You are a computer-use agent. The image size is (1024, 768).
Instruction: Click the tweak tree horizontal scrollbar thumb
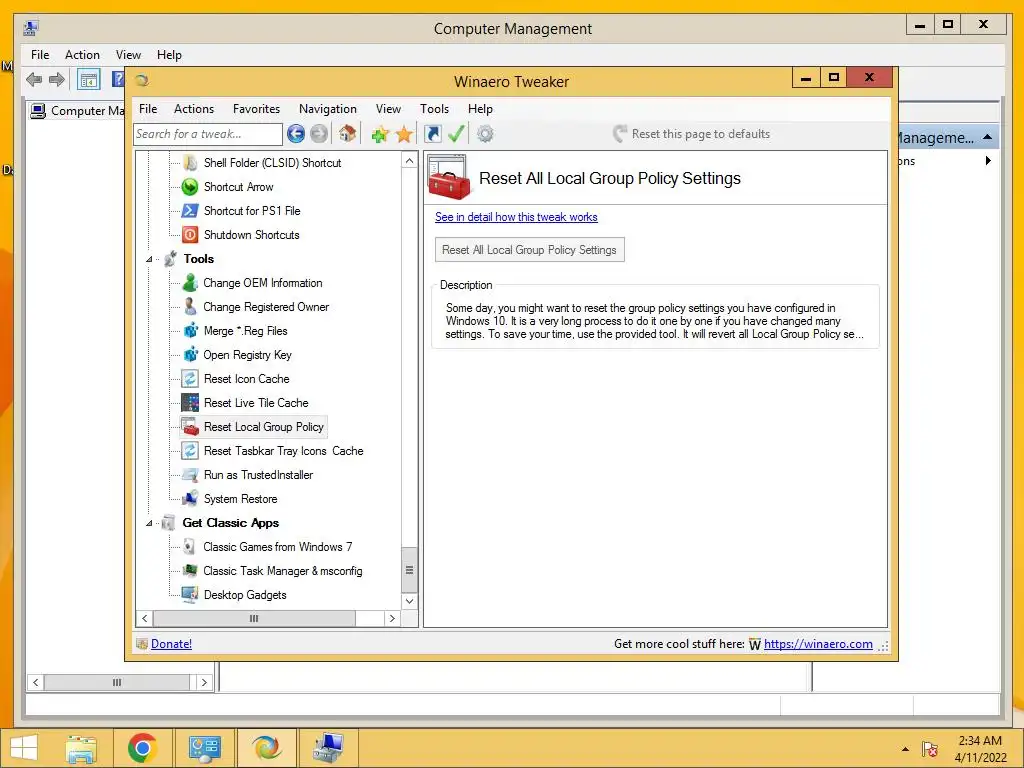254,618
